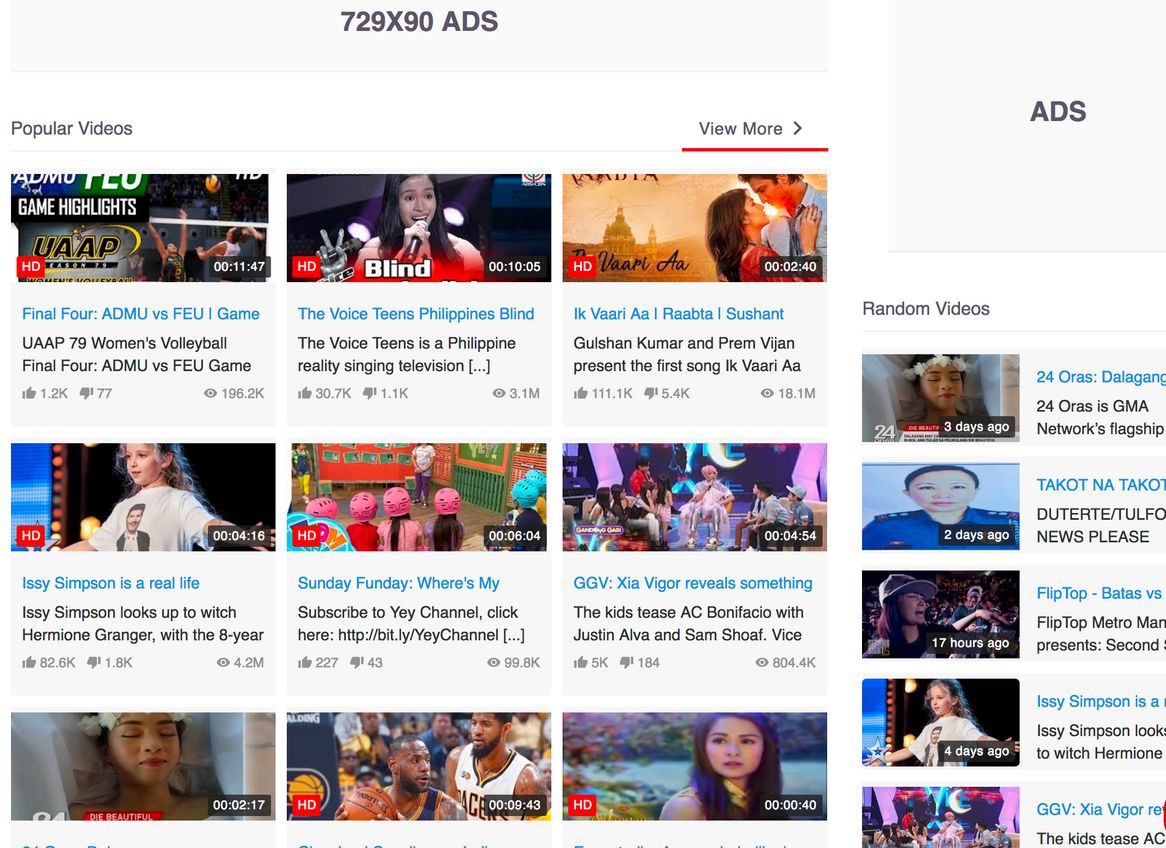The width and height of the screenshot is (1166, 848).
Task: Click the views eye icon on Ik Vaari Aa
Action: [x=767, y=394]
